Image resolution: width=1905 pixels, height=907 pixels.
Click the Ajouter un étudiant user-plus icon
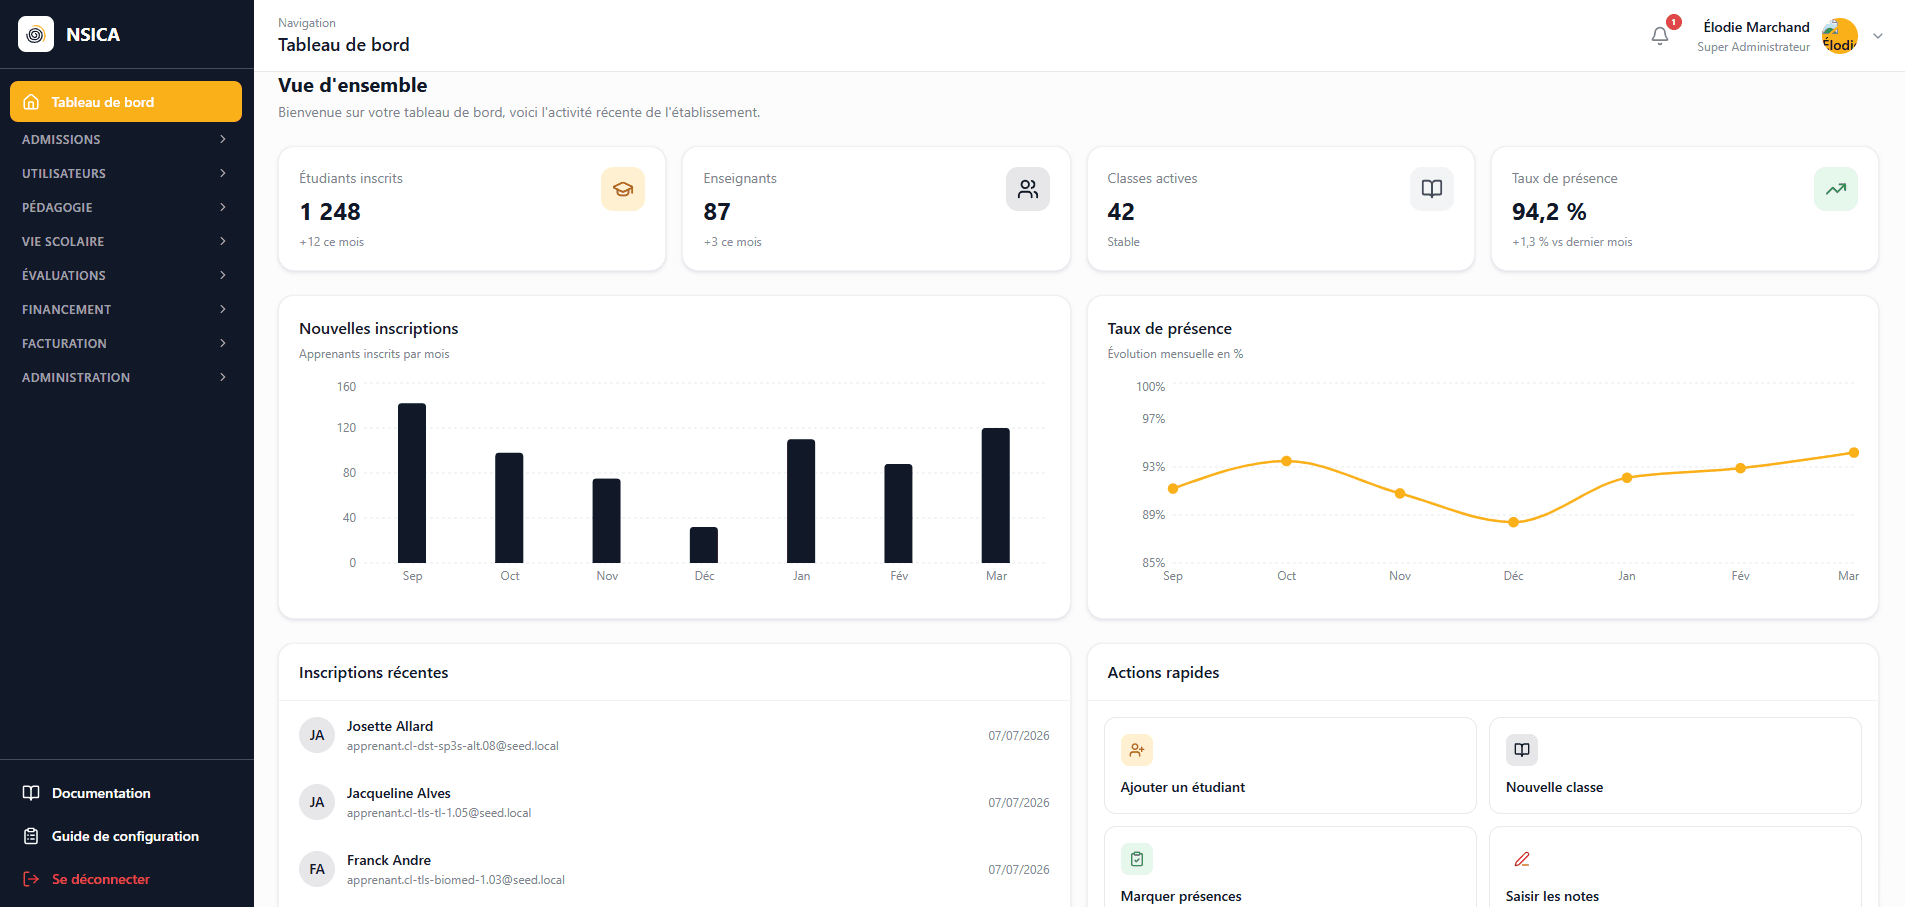pos(1137,750)
